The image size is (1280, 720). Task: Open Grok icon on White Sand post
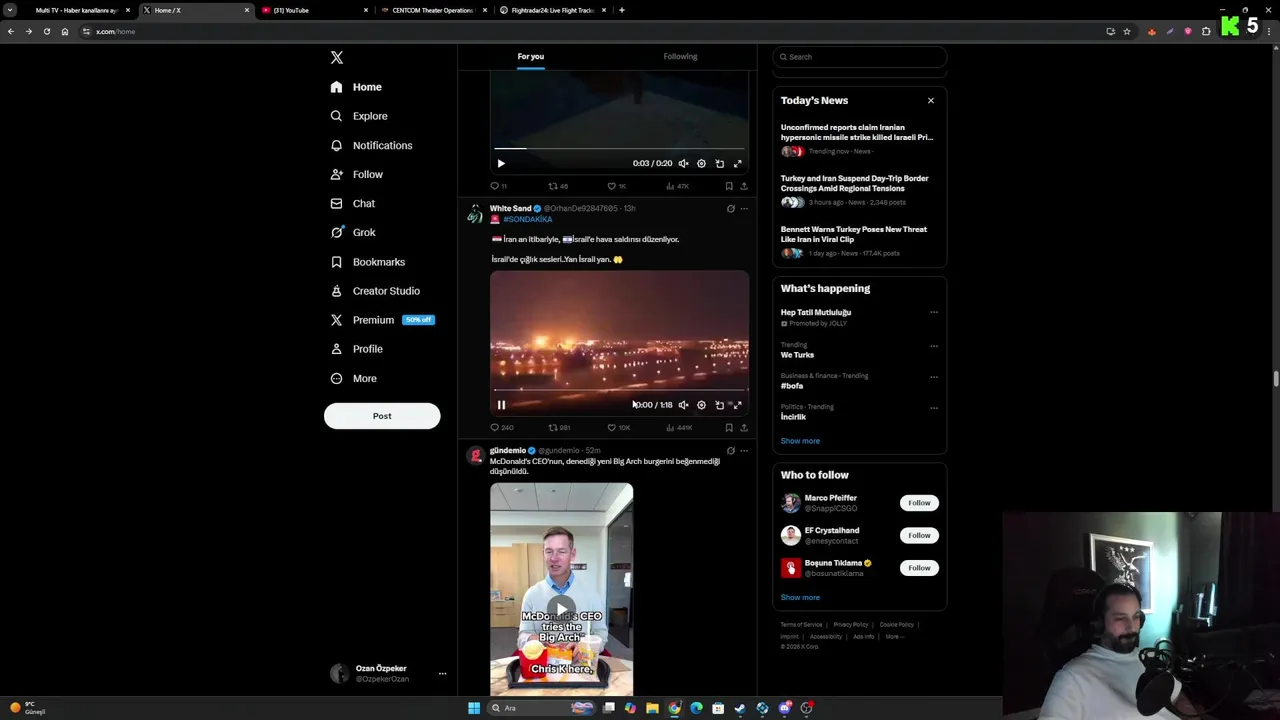(x=730, y=209)
